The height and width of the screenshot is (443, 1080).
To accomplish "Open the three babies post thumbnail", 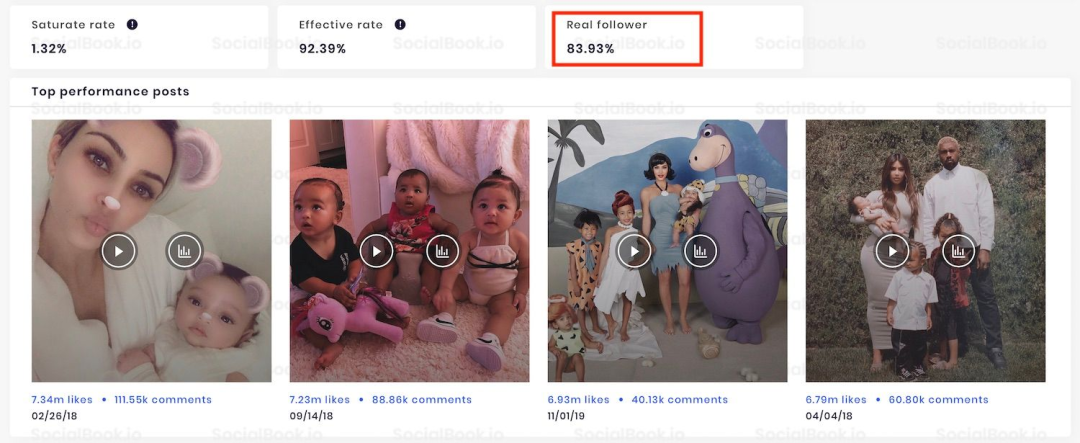I will [x=410, y=251].
